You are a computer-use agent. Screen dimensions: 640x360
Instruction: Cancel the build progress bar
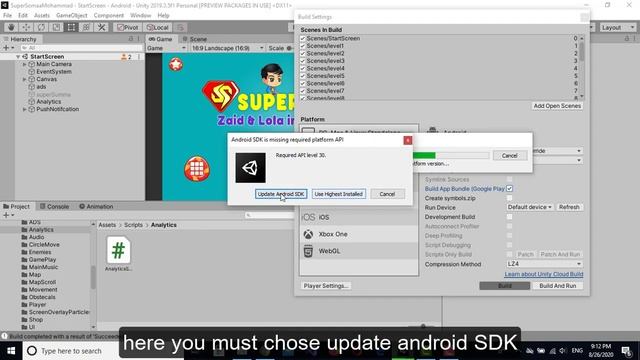pyautogui.click(x=509, y=156)
